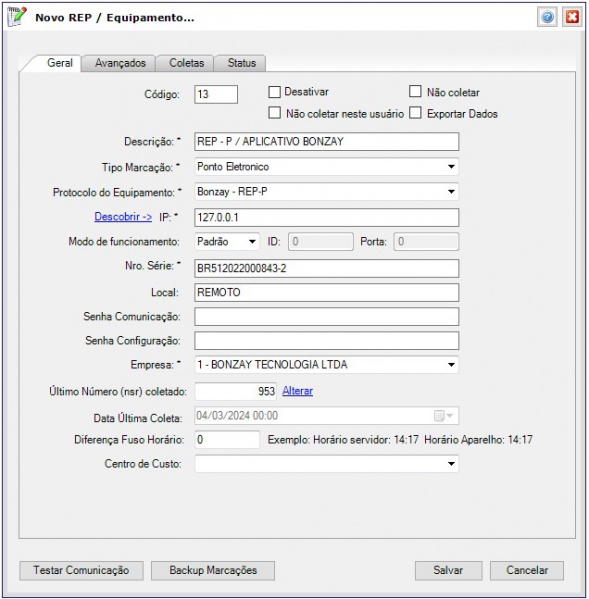The height and width of the screenshot is (599, 589).
Task: Follow the Descobrir link
Action: (123, 217)
